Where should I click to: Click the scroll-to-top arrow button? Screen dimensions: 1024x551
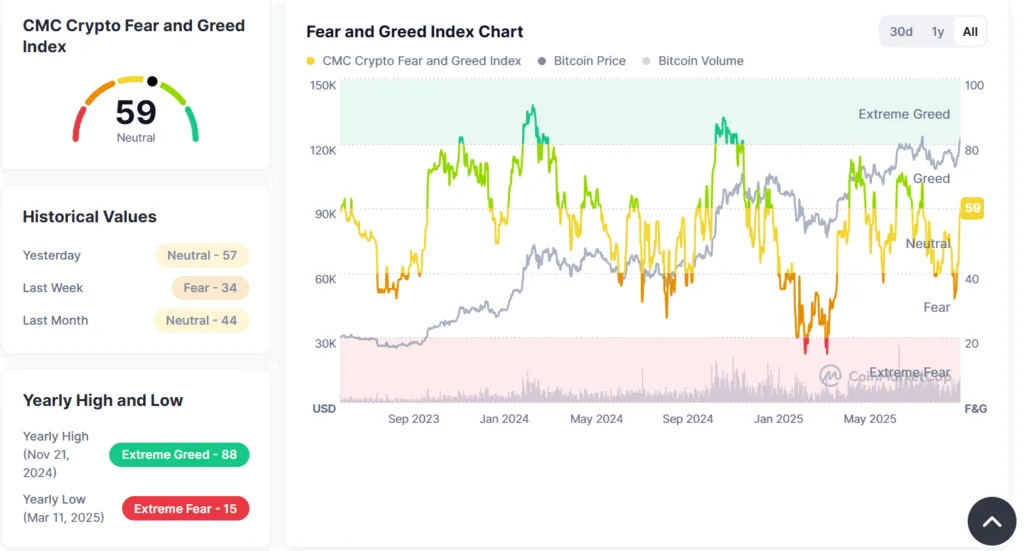991,522
